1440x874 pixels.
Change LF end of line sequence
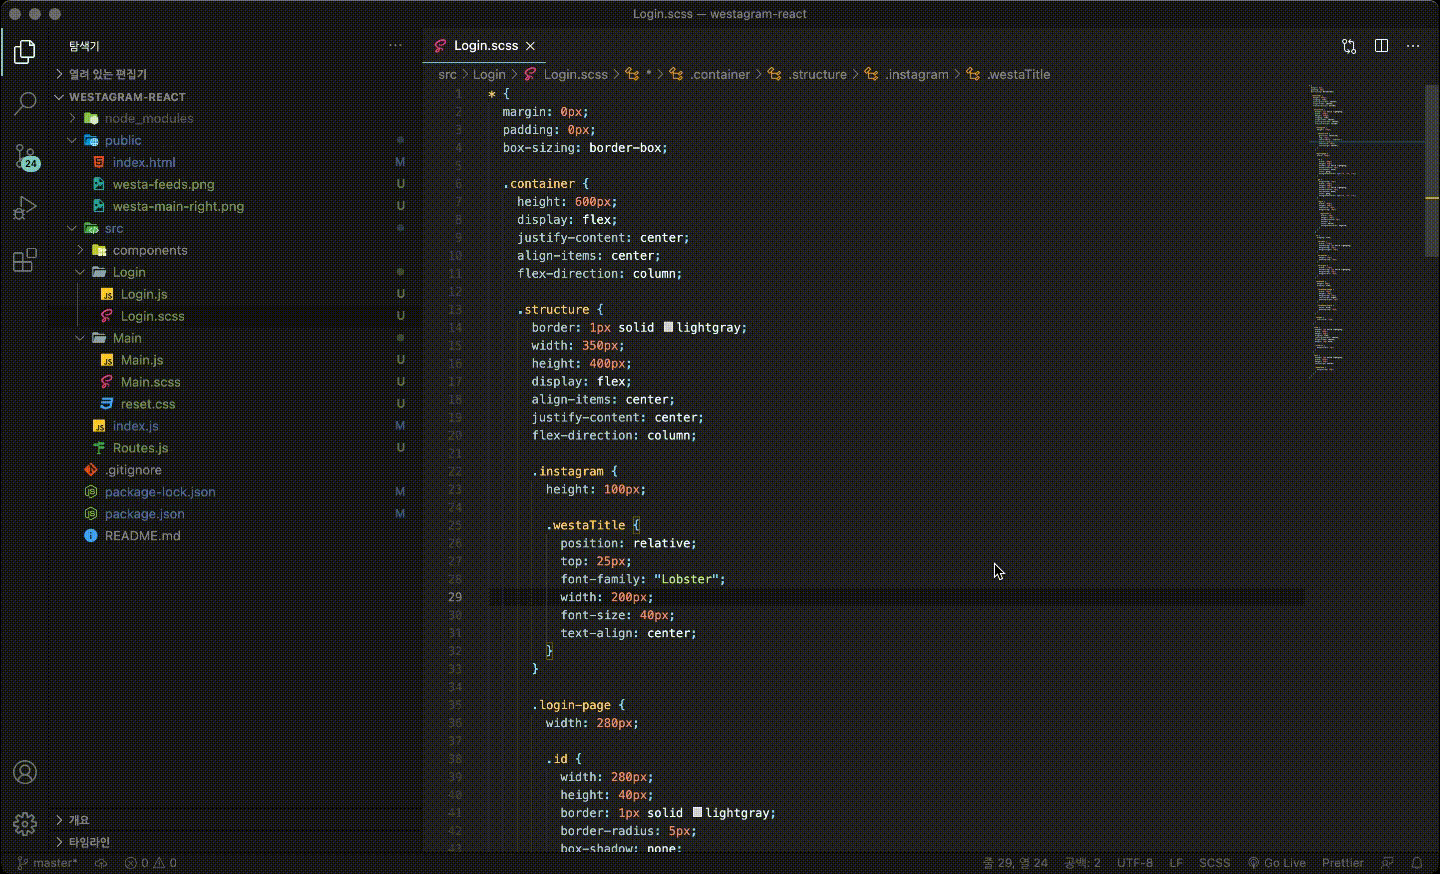coord(1176,863)
